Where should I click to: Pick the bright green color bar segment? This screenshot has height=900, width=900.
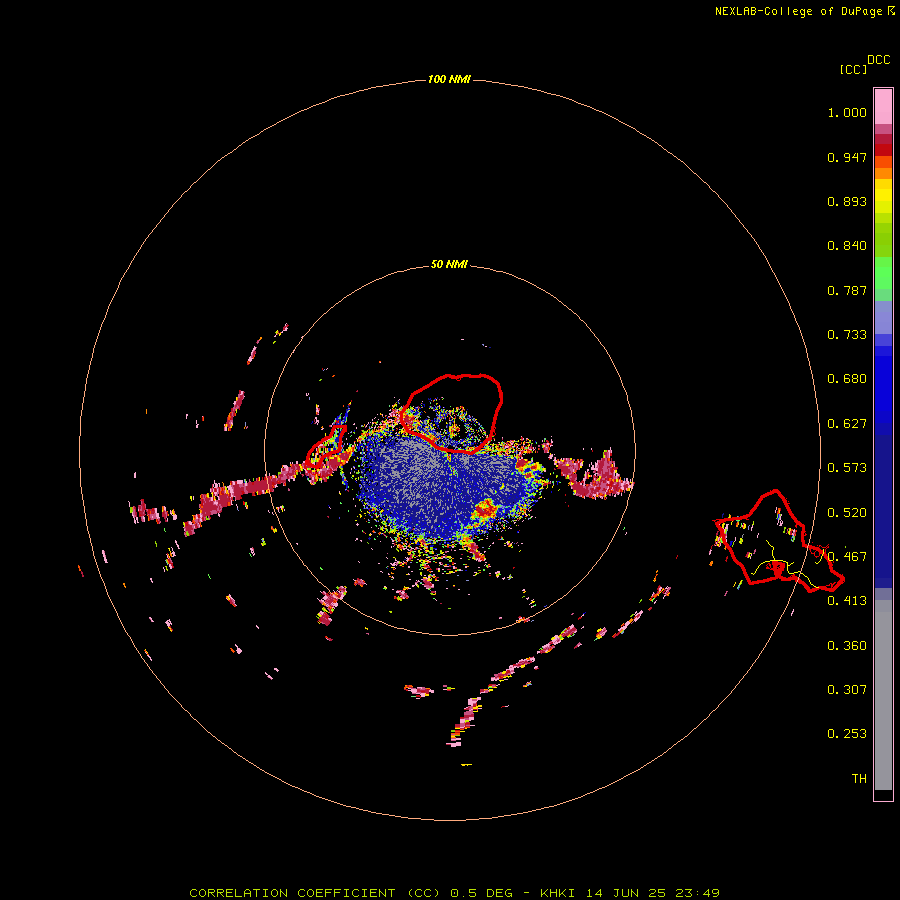[x=883, y=273]
